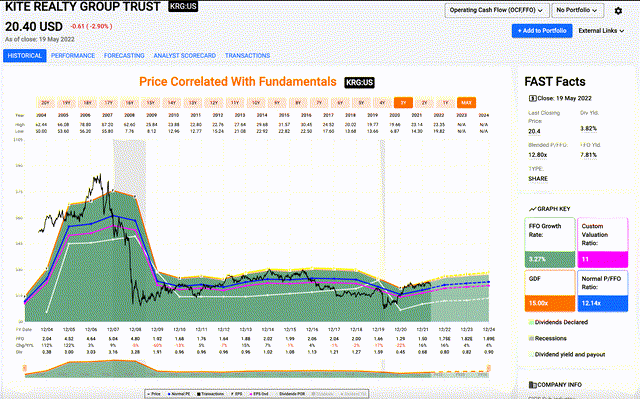The width and height of the screenshot is (640, 399).
Task: Toggle Dividend yield and payout option
Action: point(567,355)
